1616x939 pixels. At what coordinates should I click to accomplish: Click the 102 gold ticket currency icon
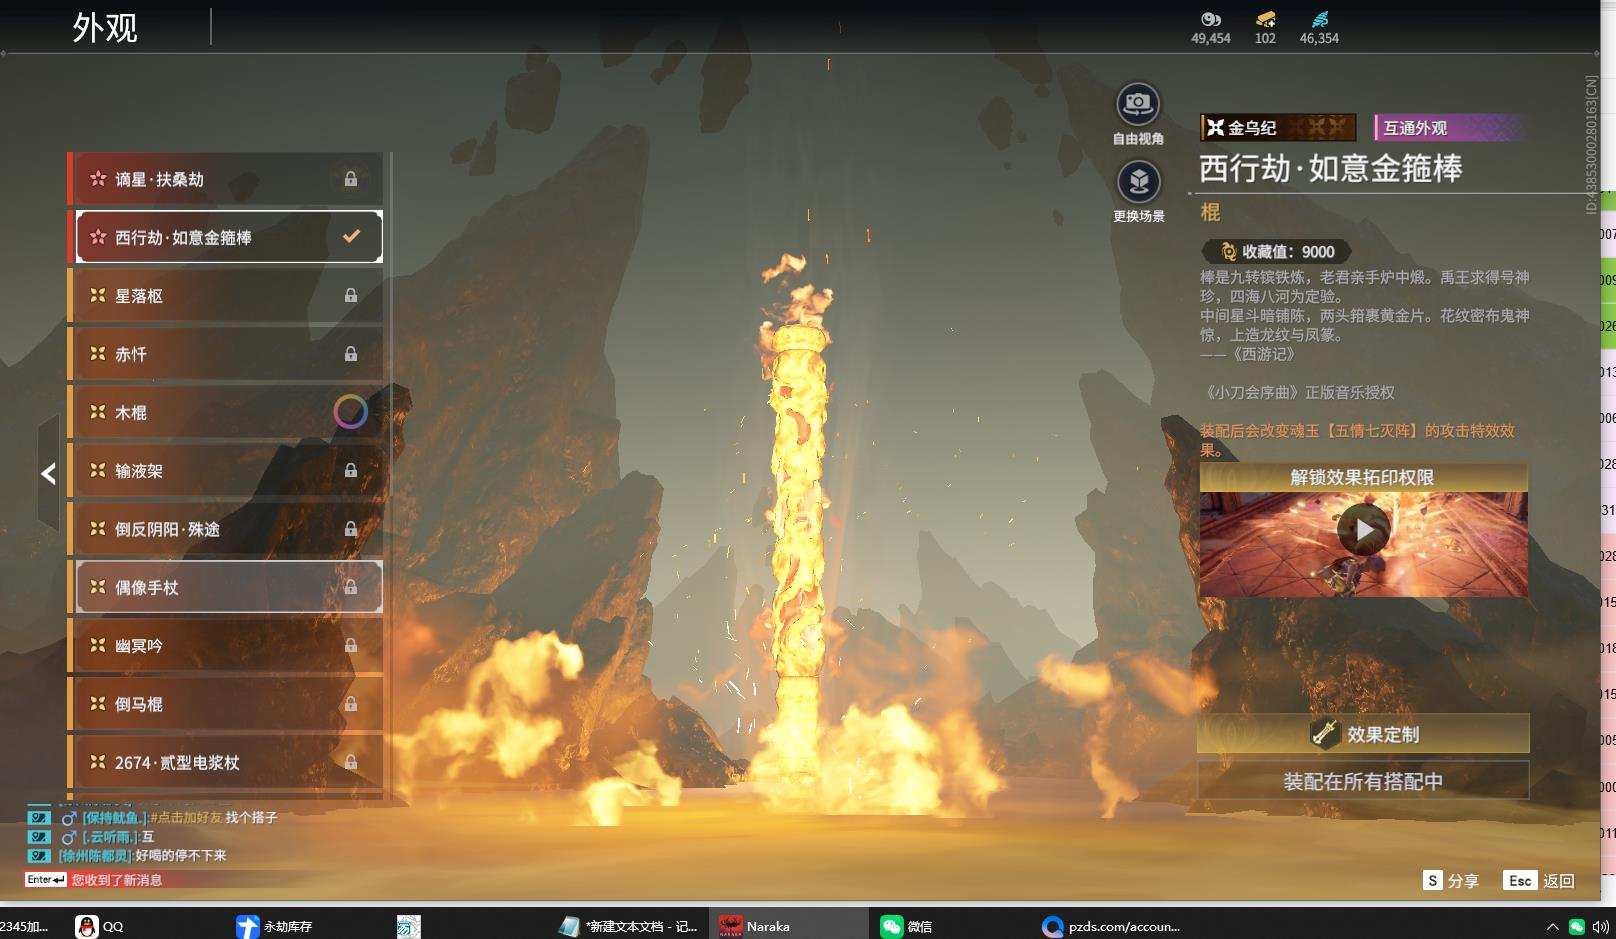click(x=1265, y=19)
